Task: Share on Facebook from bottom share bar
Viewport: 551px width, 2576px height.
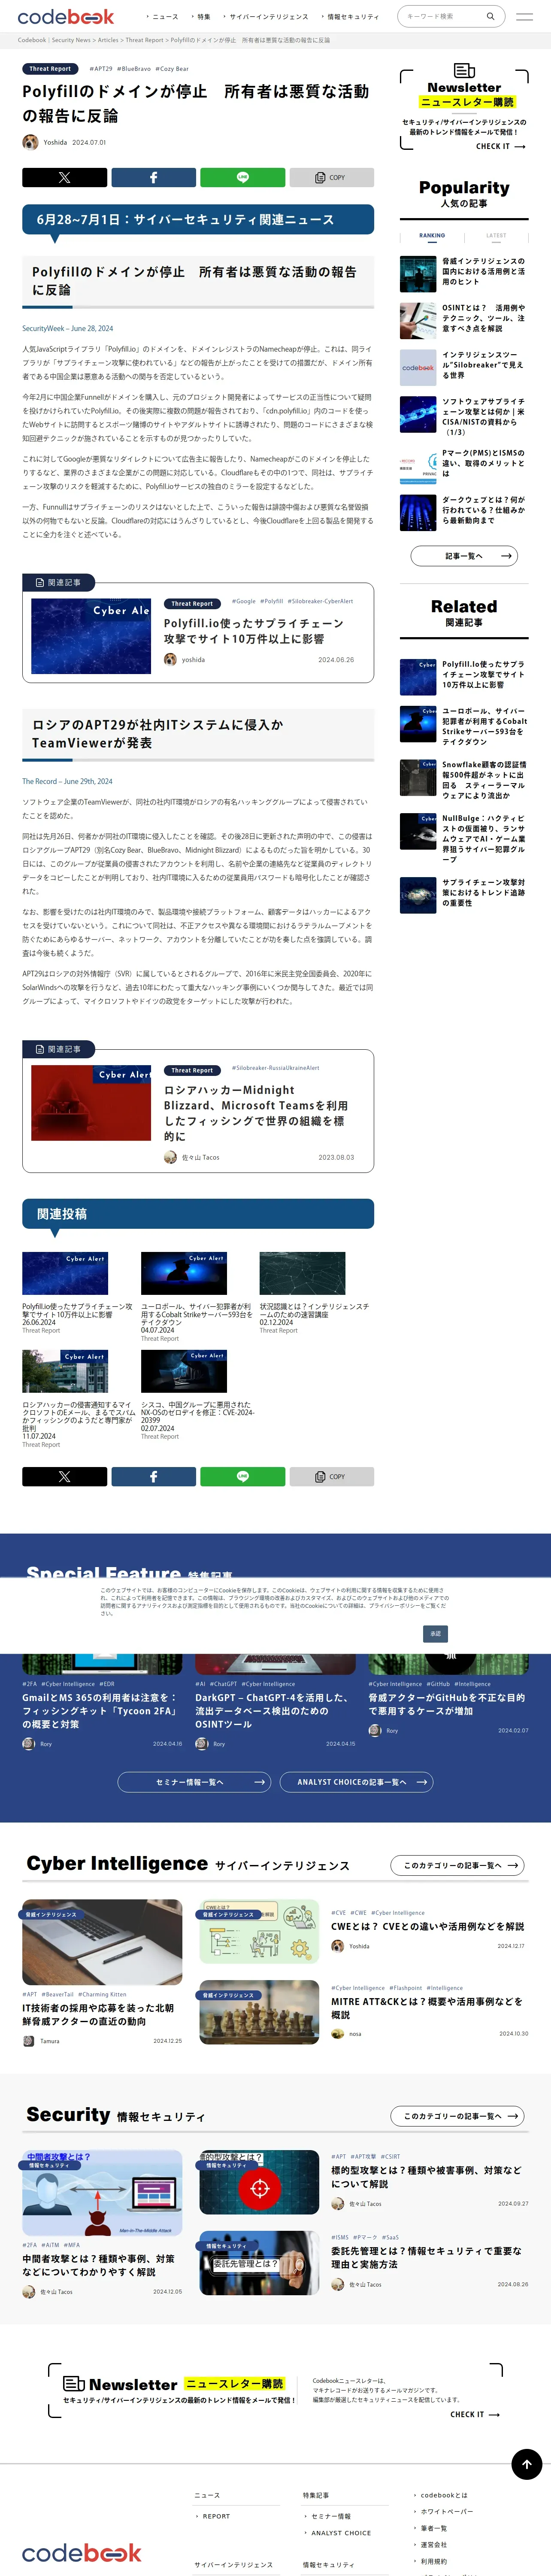Action: [153, 1476]
